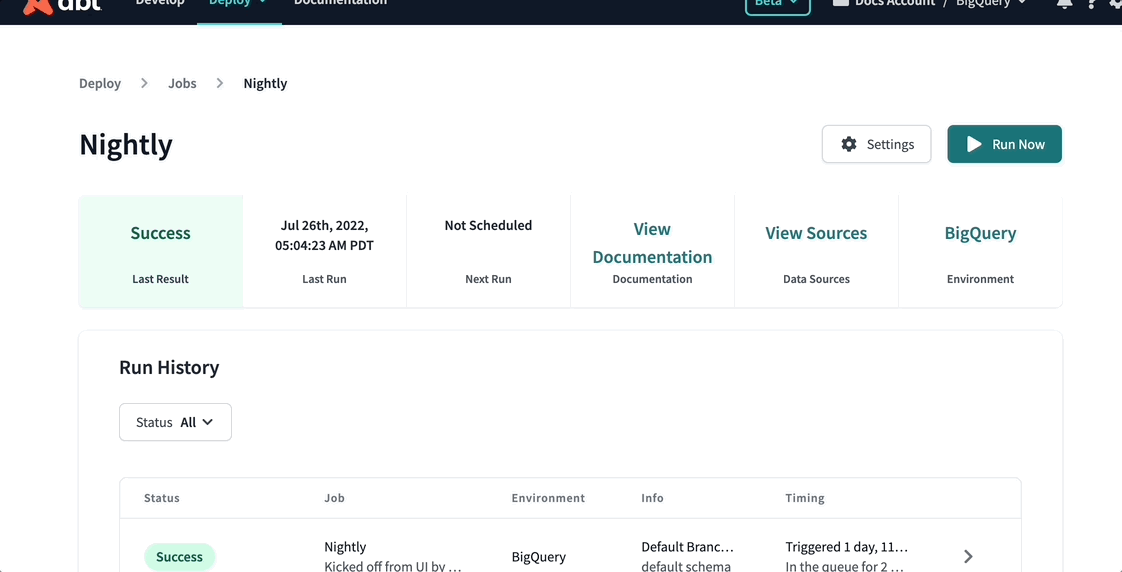Click the Docs Account icon
Image resolution: width=1122 pixels, height=572 pixels.
click(x=841, y=3)
